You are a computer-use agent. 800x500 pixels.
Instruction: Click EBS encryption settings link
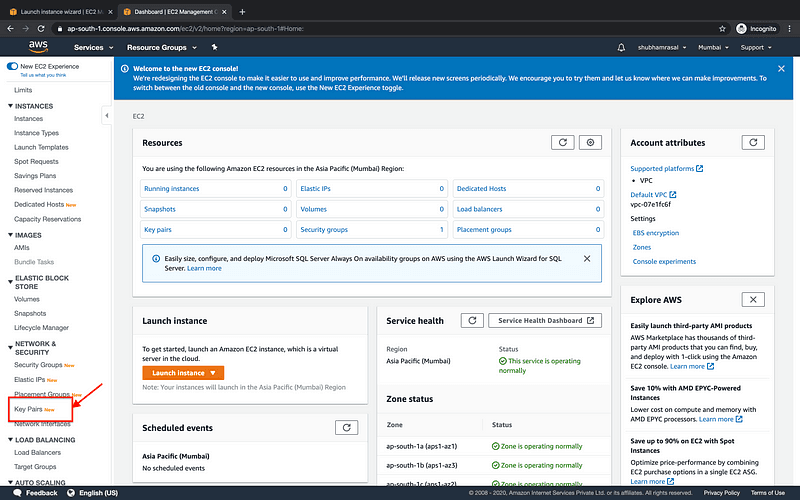656,233
